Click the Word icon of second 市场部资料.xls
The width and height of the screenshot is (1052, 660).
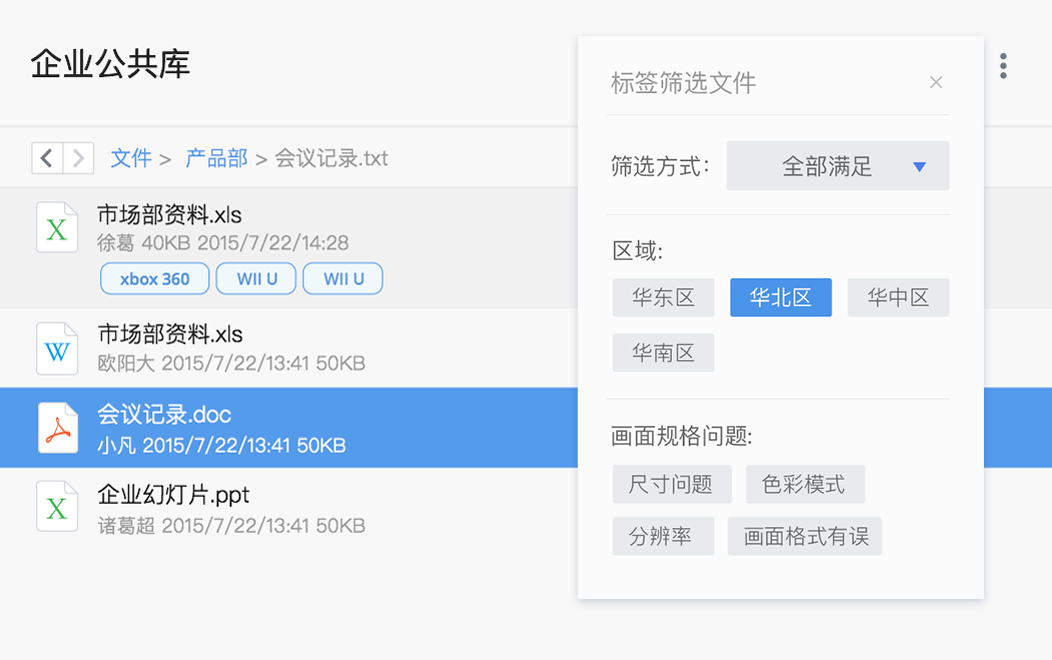click(57, 348)
